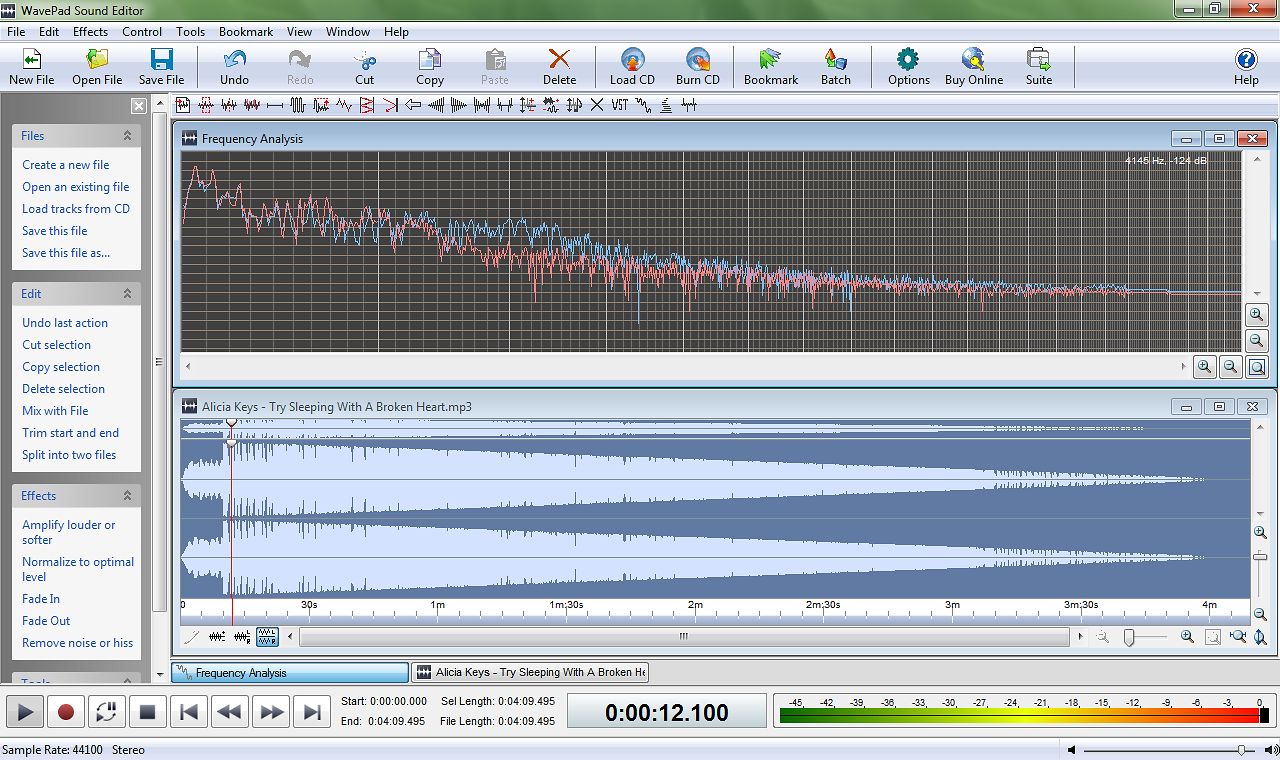Click the Save File toolbar icon
The width and height of the screenshot is (1280, 760).
[x=160, y=64]
